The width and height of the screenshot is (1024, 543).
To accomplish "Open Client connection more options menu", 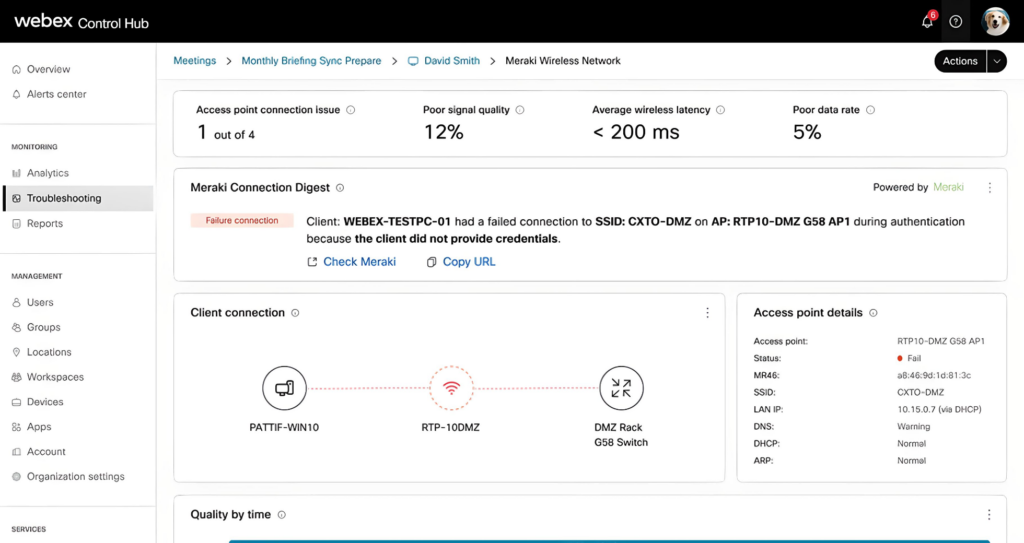I will point(707,313).
